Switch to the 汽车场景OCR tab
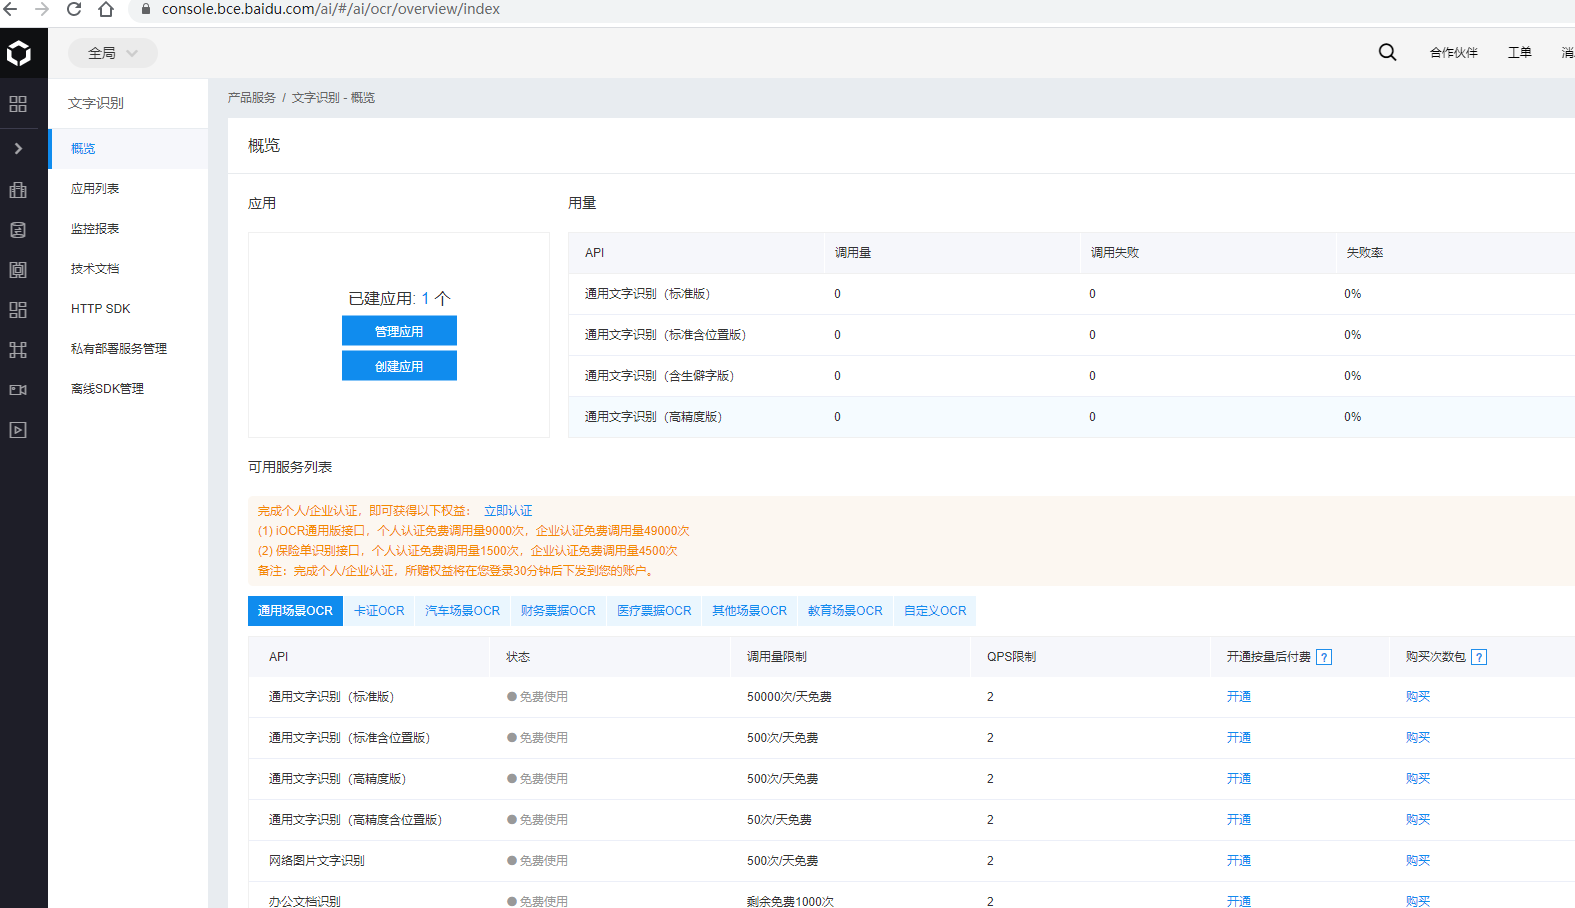 462,611
